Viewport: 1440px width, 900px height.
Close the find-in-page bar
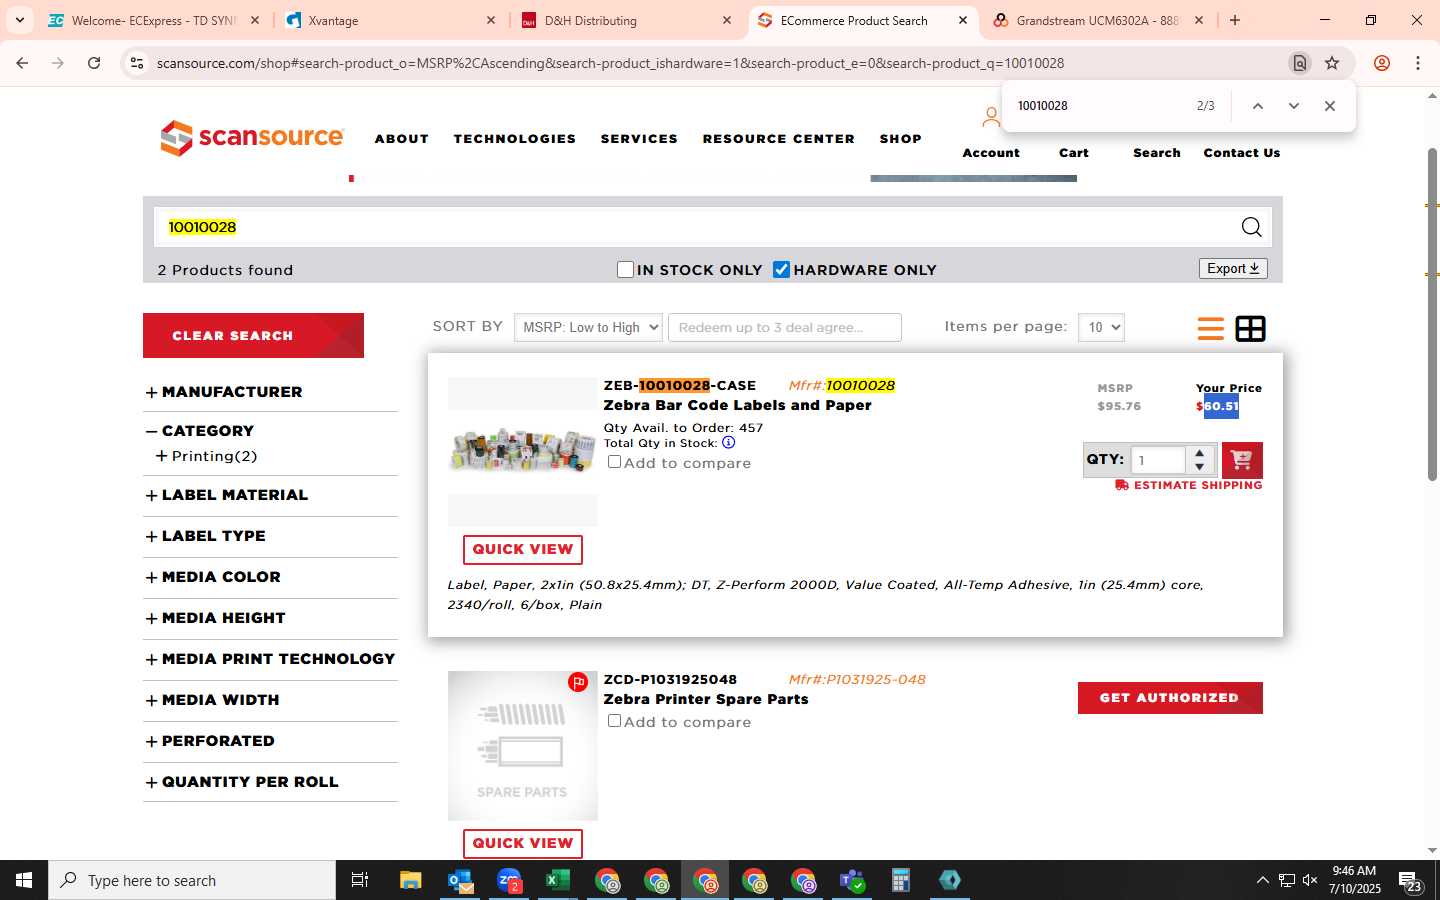pyautogui.click(x=1330, y=106)
